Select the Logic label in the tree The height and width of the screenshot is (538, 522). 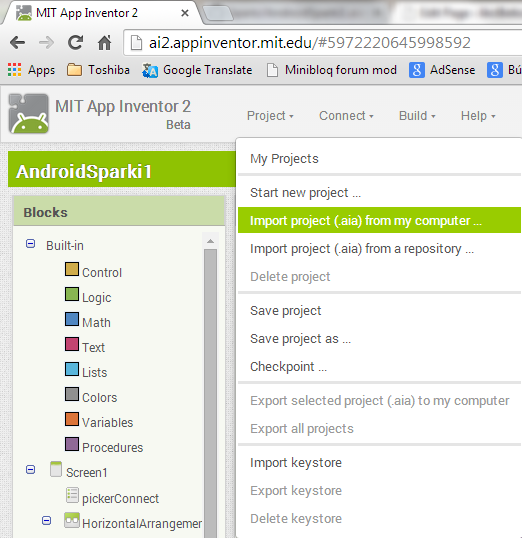click(96, 298)
